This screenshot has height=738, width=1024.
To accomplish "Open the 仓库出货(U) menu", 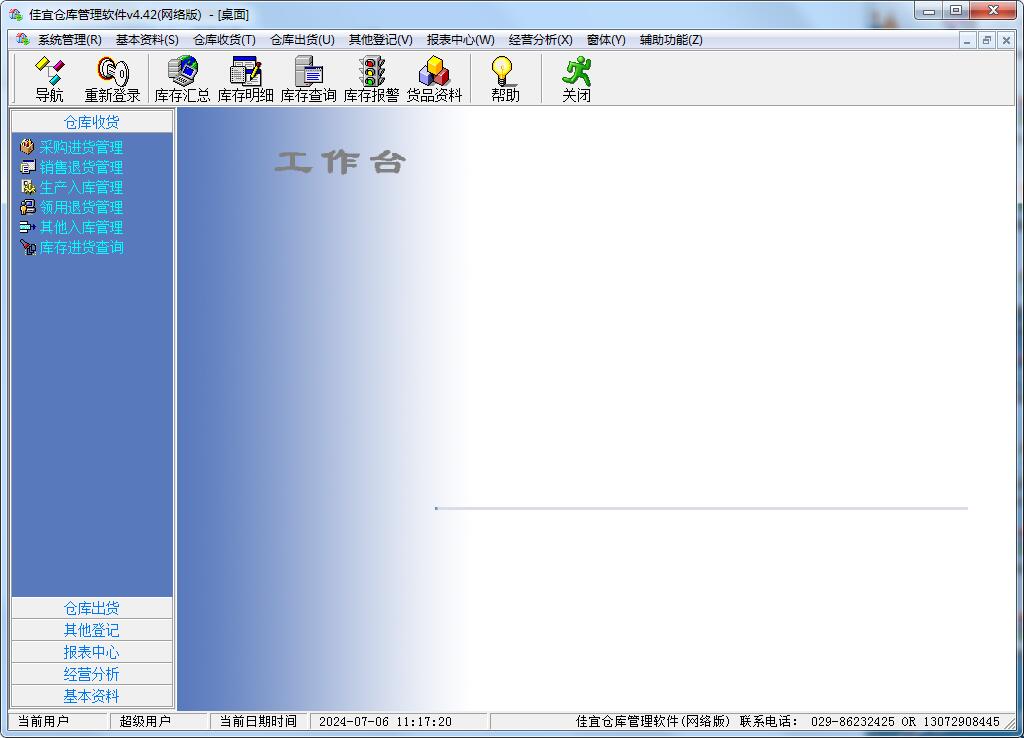I will (302, 40).
